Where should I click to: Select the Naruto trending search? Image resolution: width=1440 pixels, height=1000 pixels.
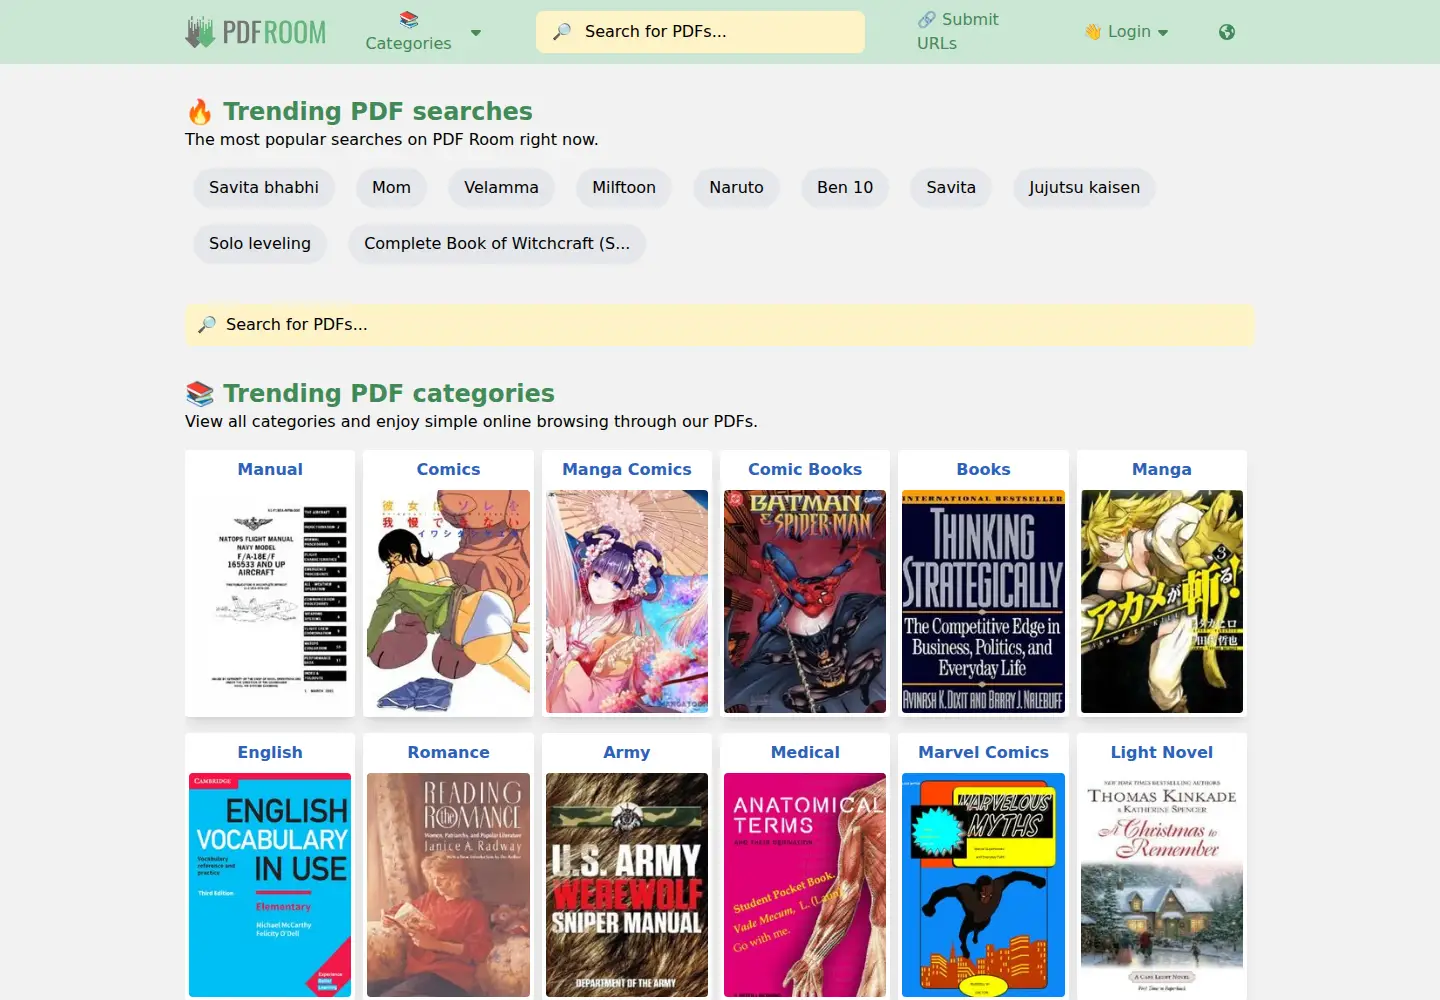coord(736,188)
